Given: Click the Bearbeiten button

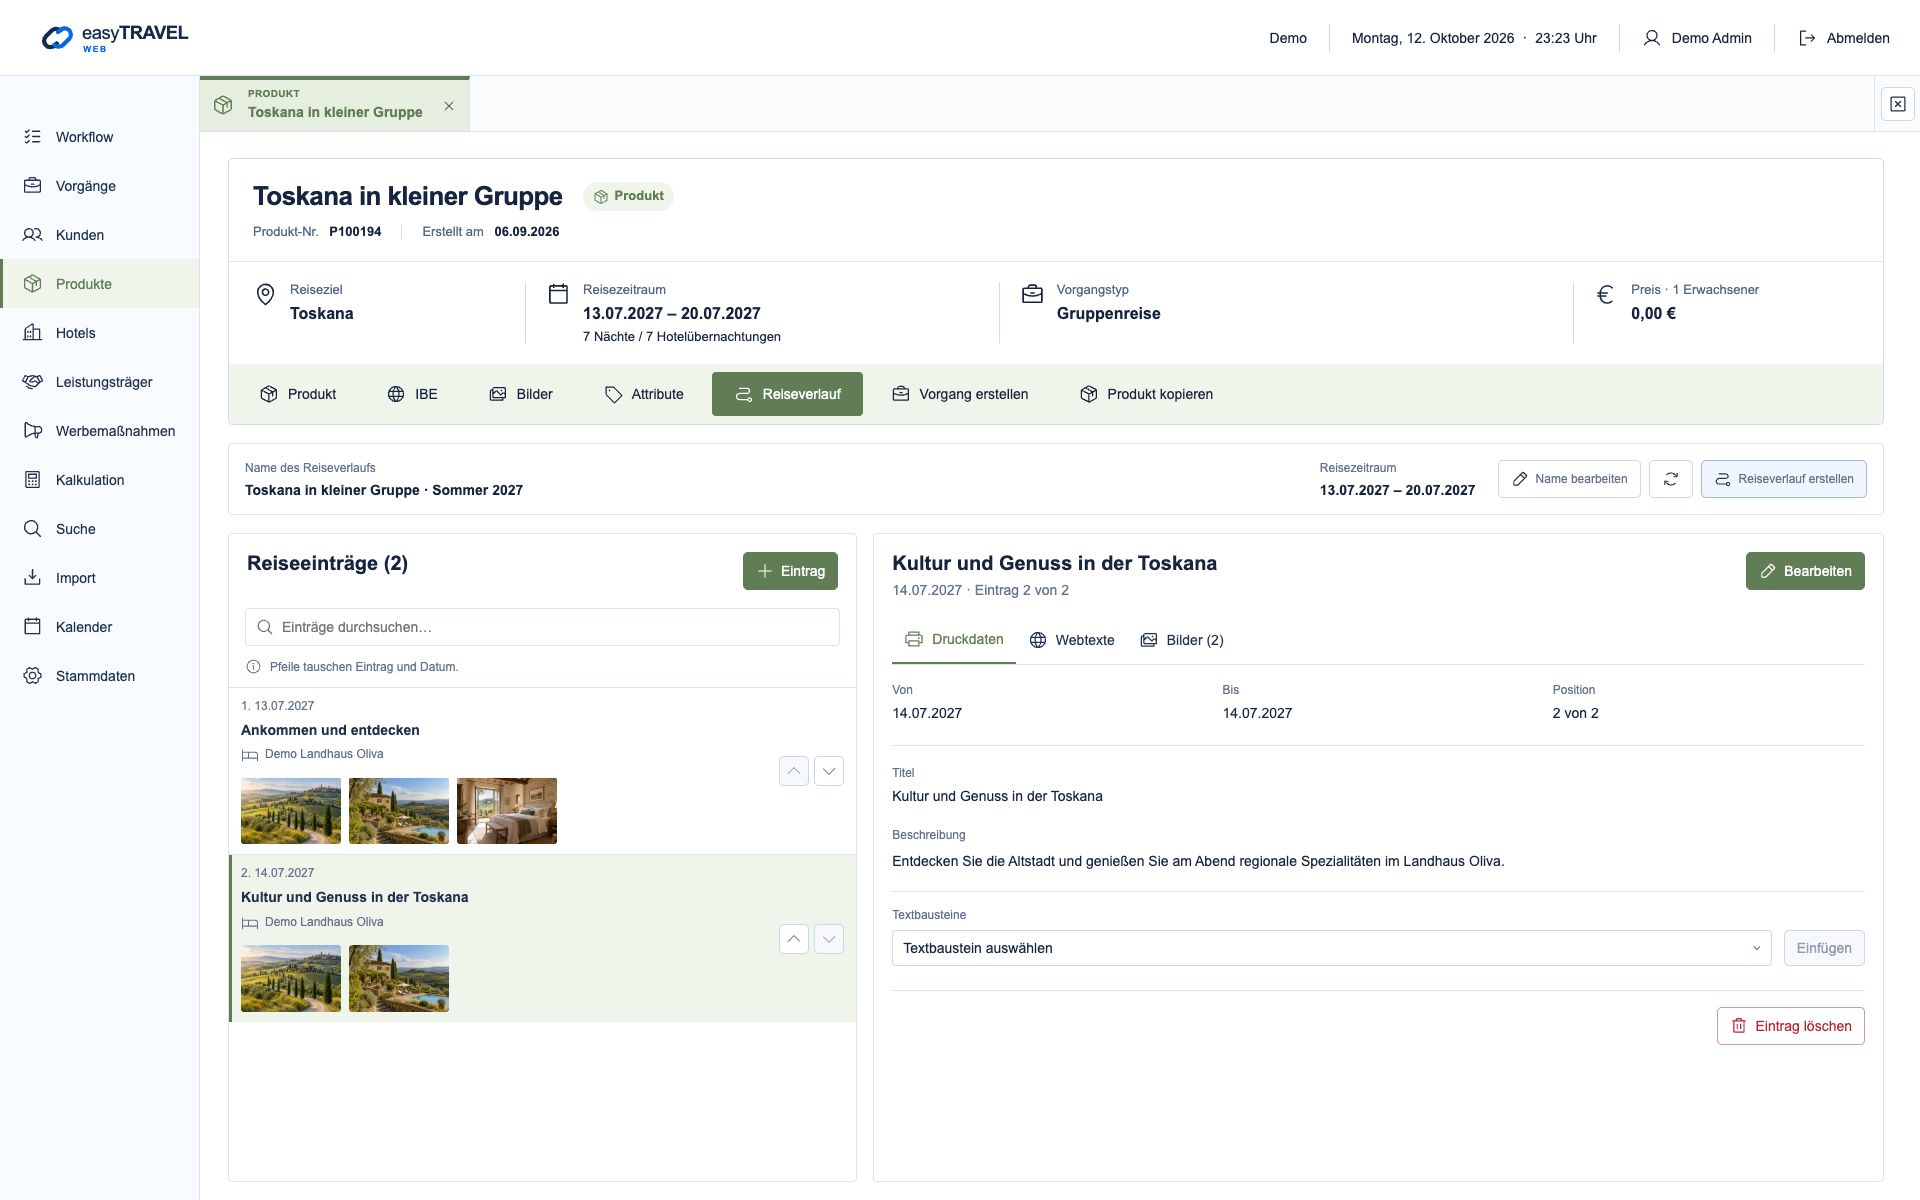Looking at the screenshot, I should pyautogui.click(x=1805, y=571).
